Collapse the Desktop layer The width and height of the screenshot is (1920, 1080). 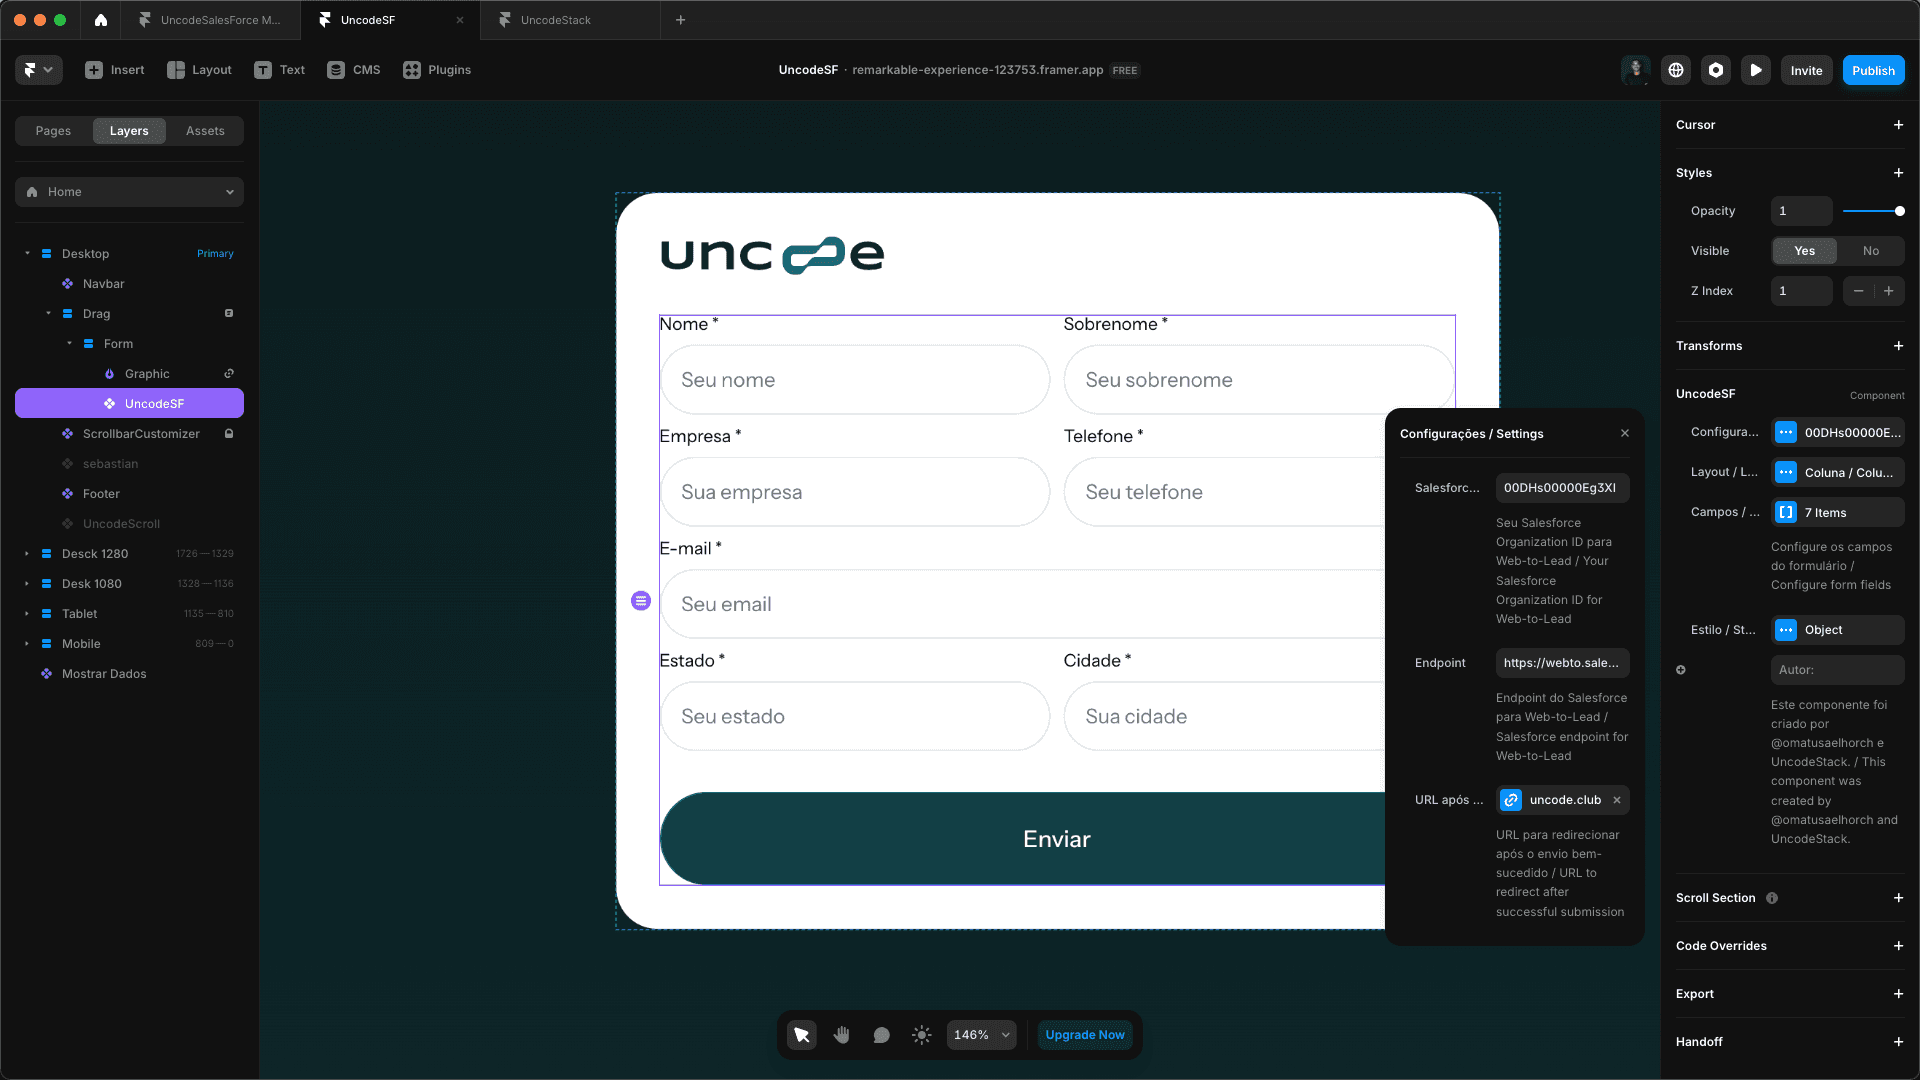(27, 254)
